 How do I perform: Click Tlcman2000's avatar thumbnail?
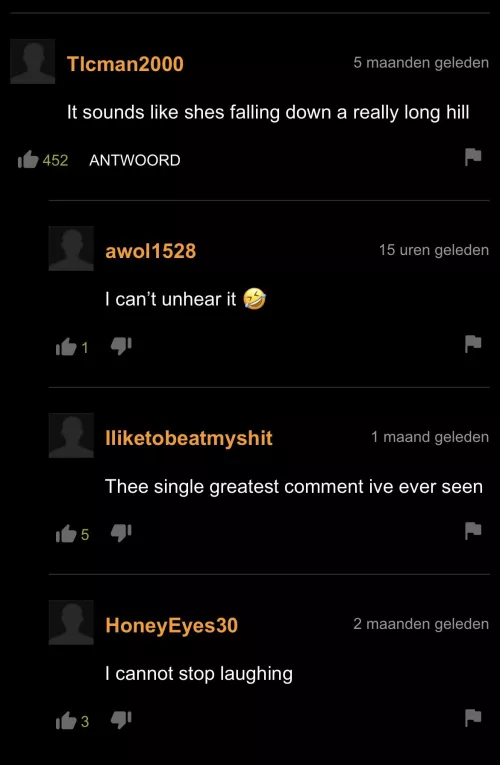(33, 61)
